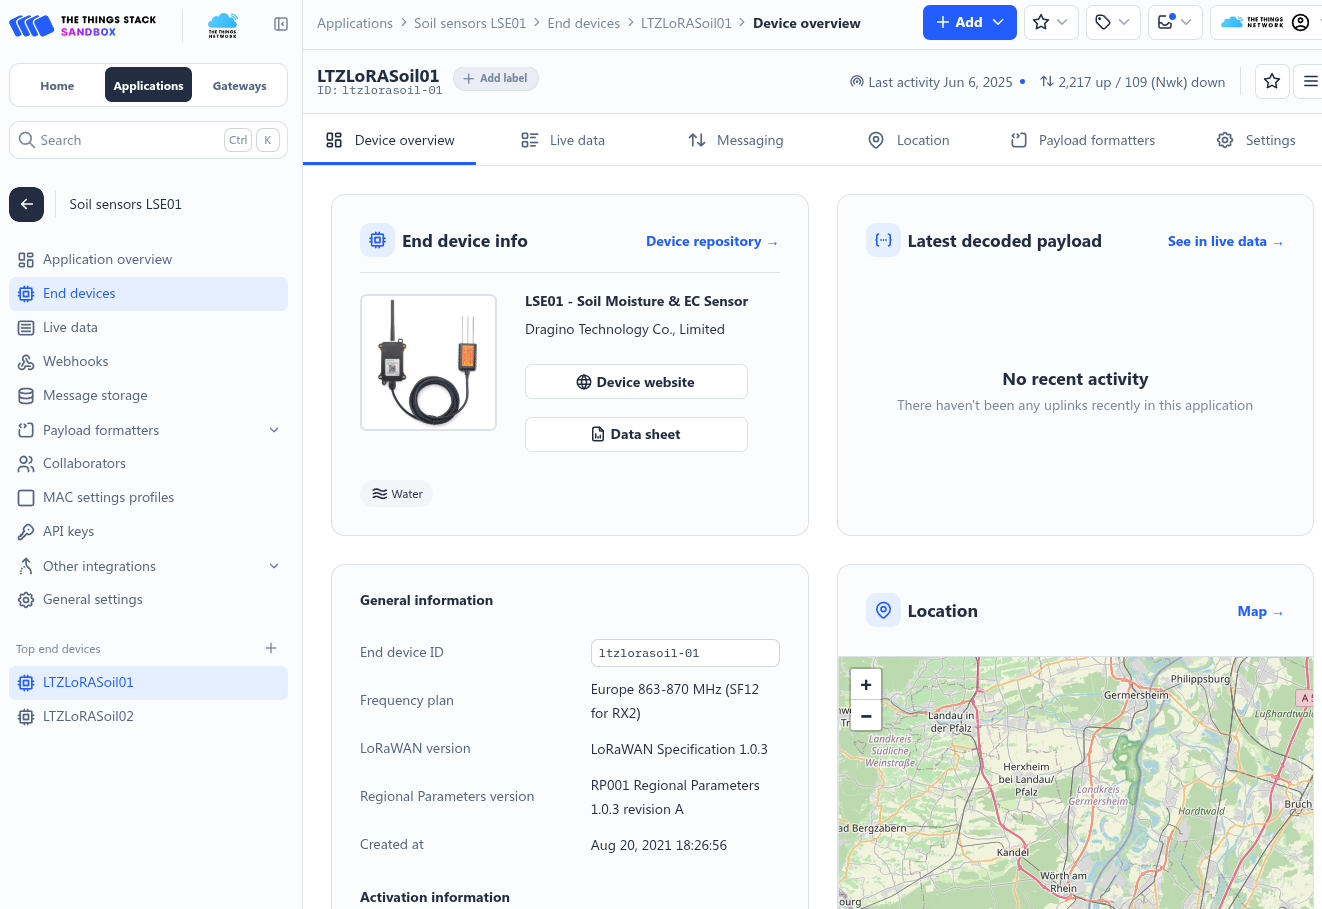Switch to Home tab
The width and height of the screenshot is (1322, 909).
tap(57, 86)
